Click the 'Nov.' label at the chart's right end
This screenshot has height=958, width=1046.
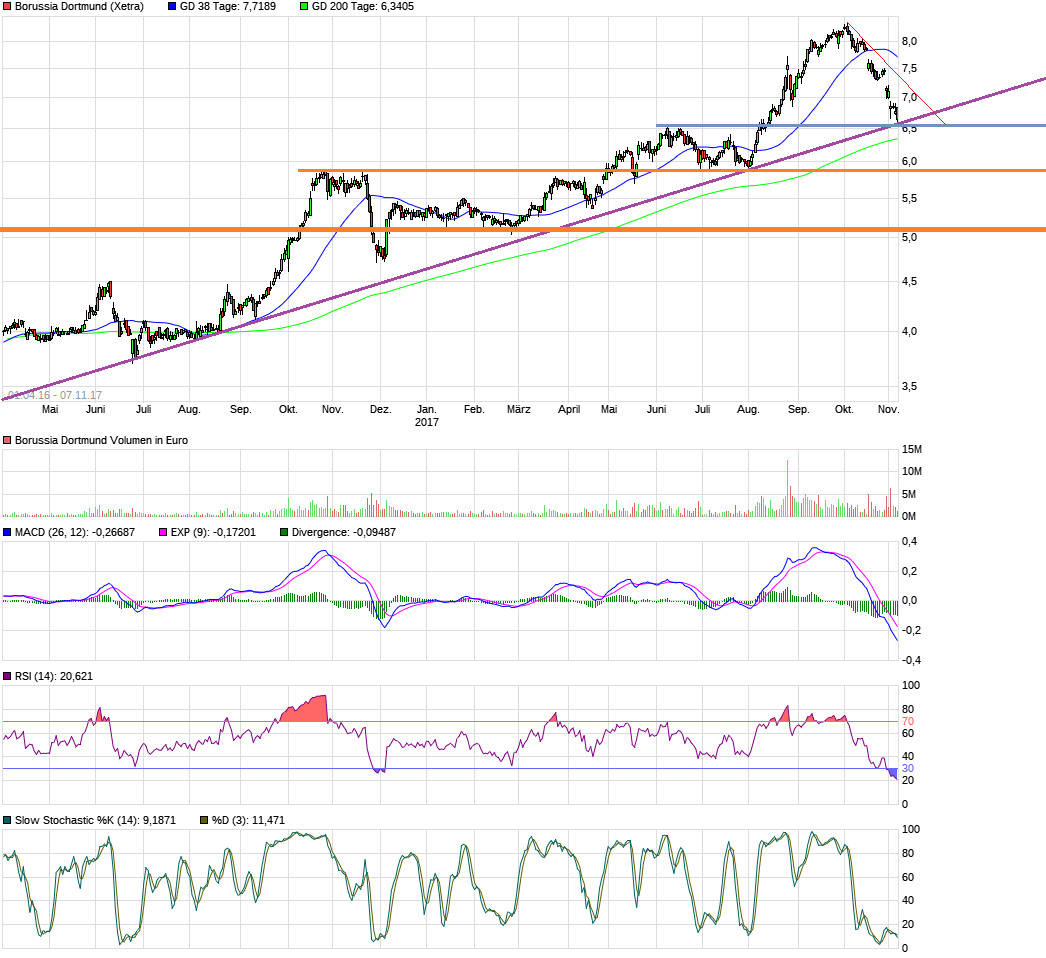pyautogui.click(x=889, y=410)
